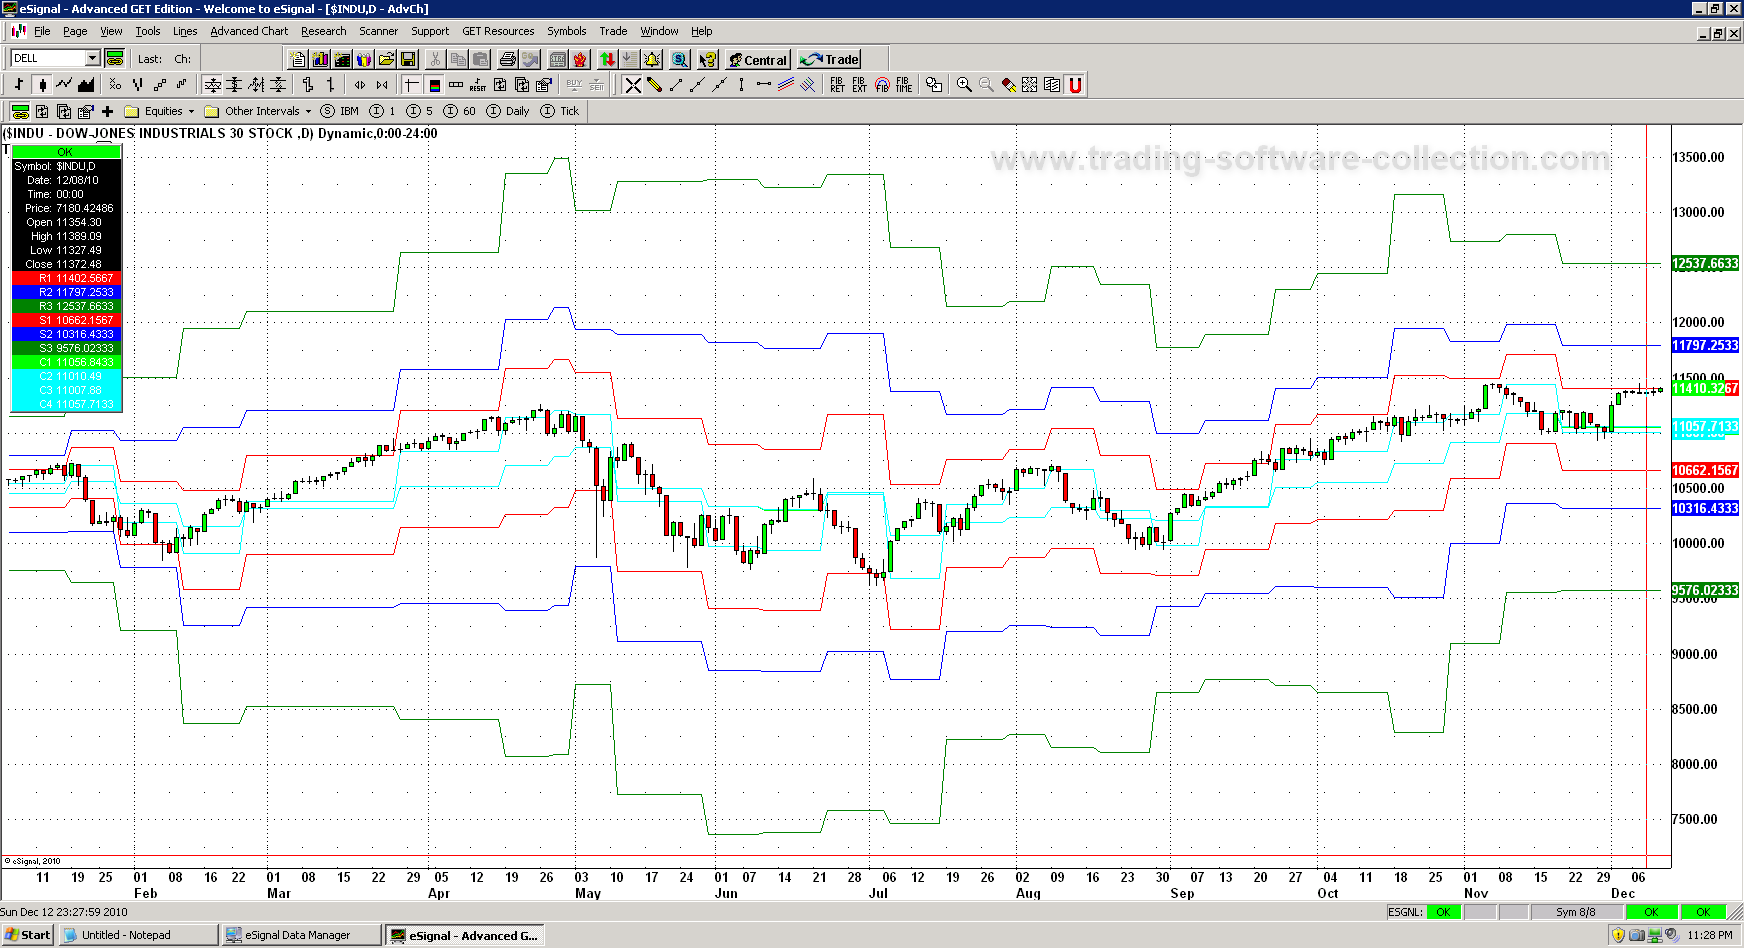Expand the Equities folder dropdown
Screen dimensions: 1744x948
click(x=191, y=112)
